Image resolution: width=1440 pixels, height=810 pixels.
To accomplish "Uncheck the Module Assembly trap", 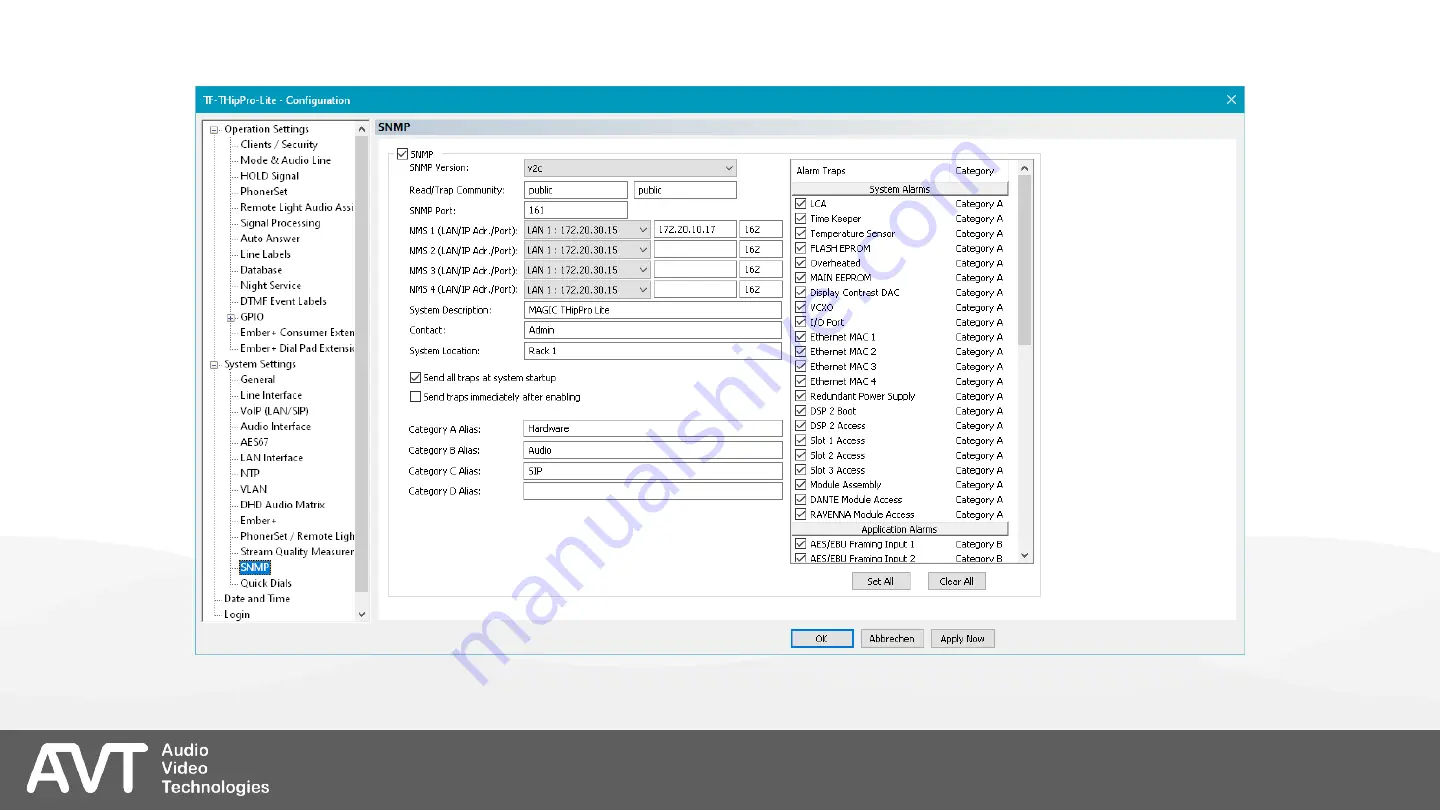I will (x=801, y=485).
